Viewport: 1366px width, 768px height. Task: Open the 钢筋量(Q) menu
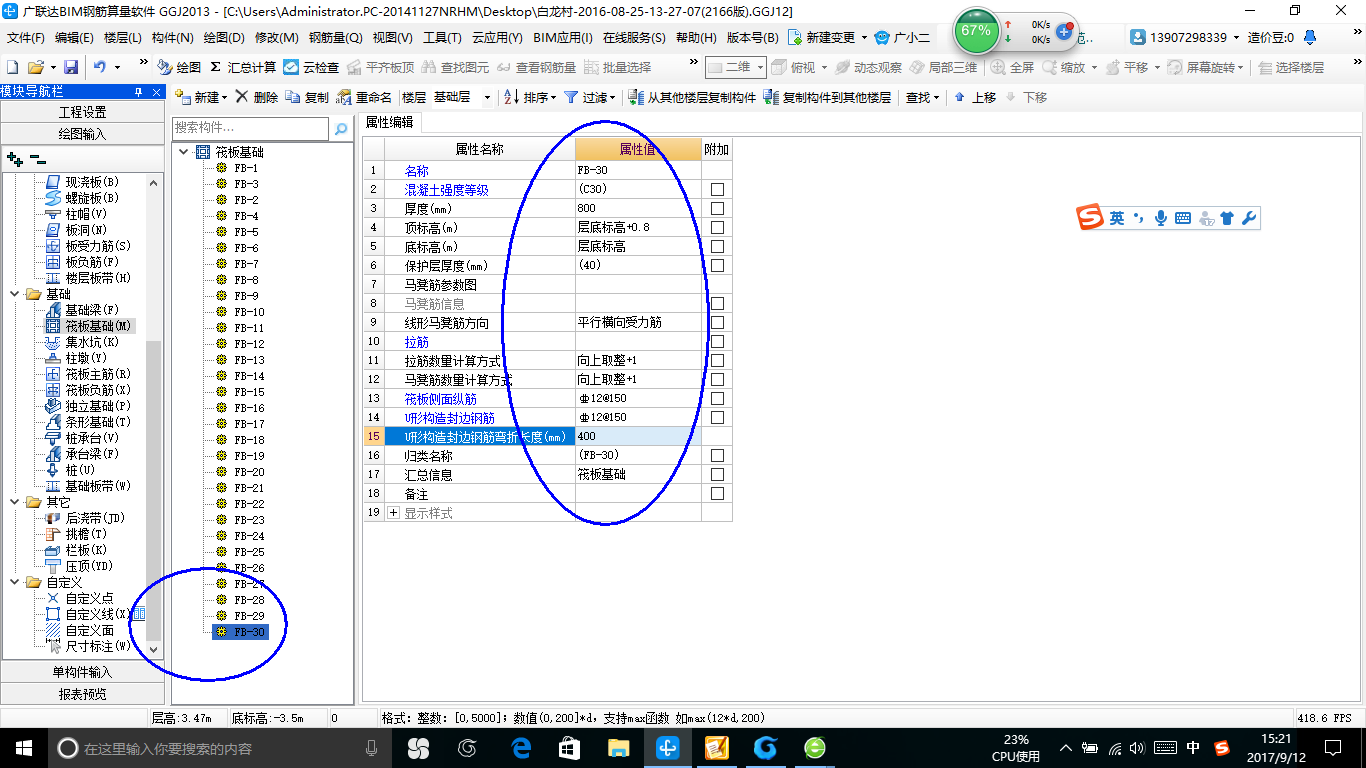pos(335,37)
